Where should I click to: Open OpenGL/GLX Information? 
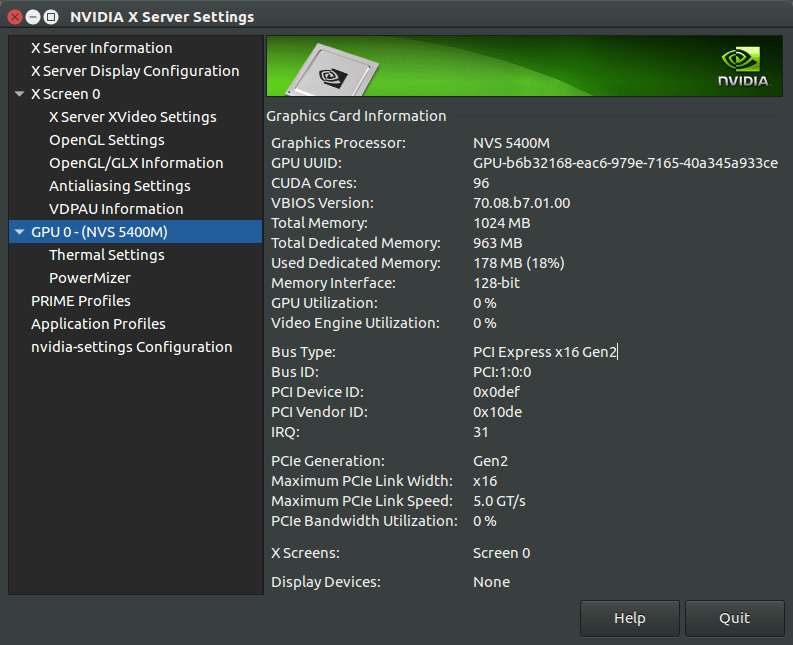tap(136, 163)
